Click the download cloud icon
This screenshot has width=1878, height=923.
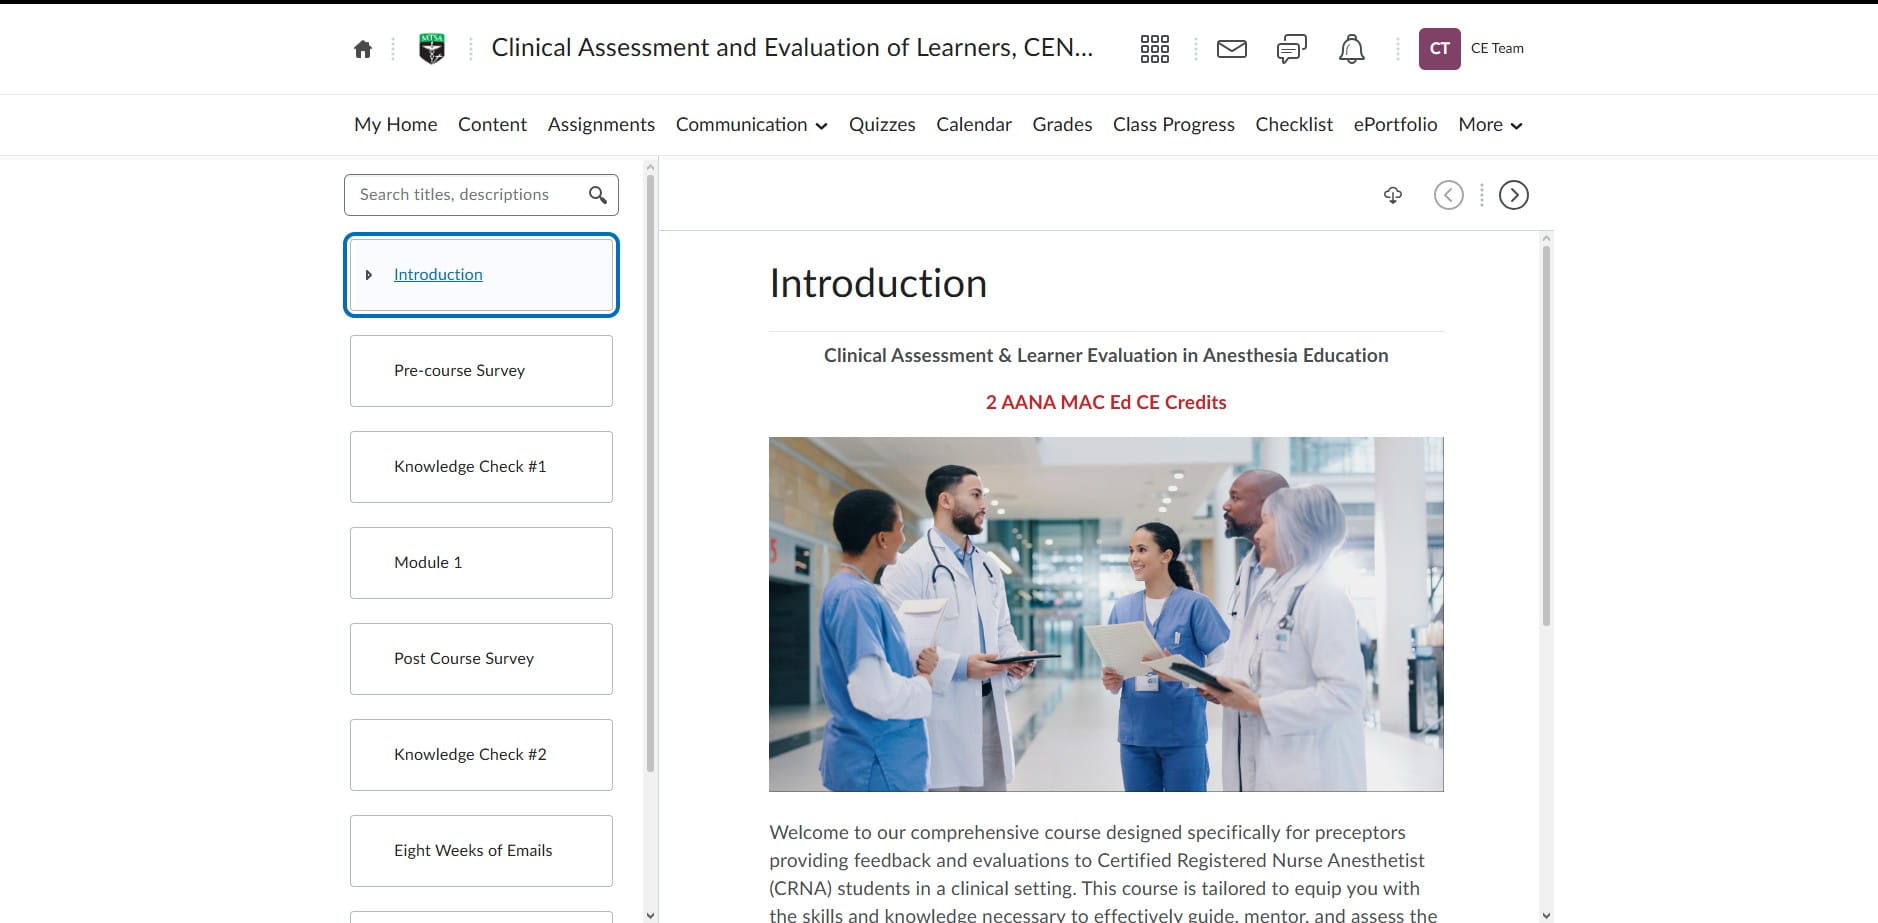pos(1392,195)
